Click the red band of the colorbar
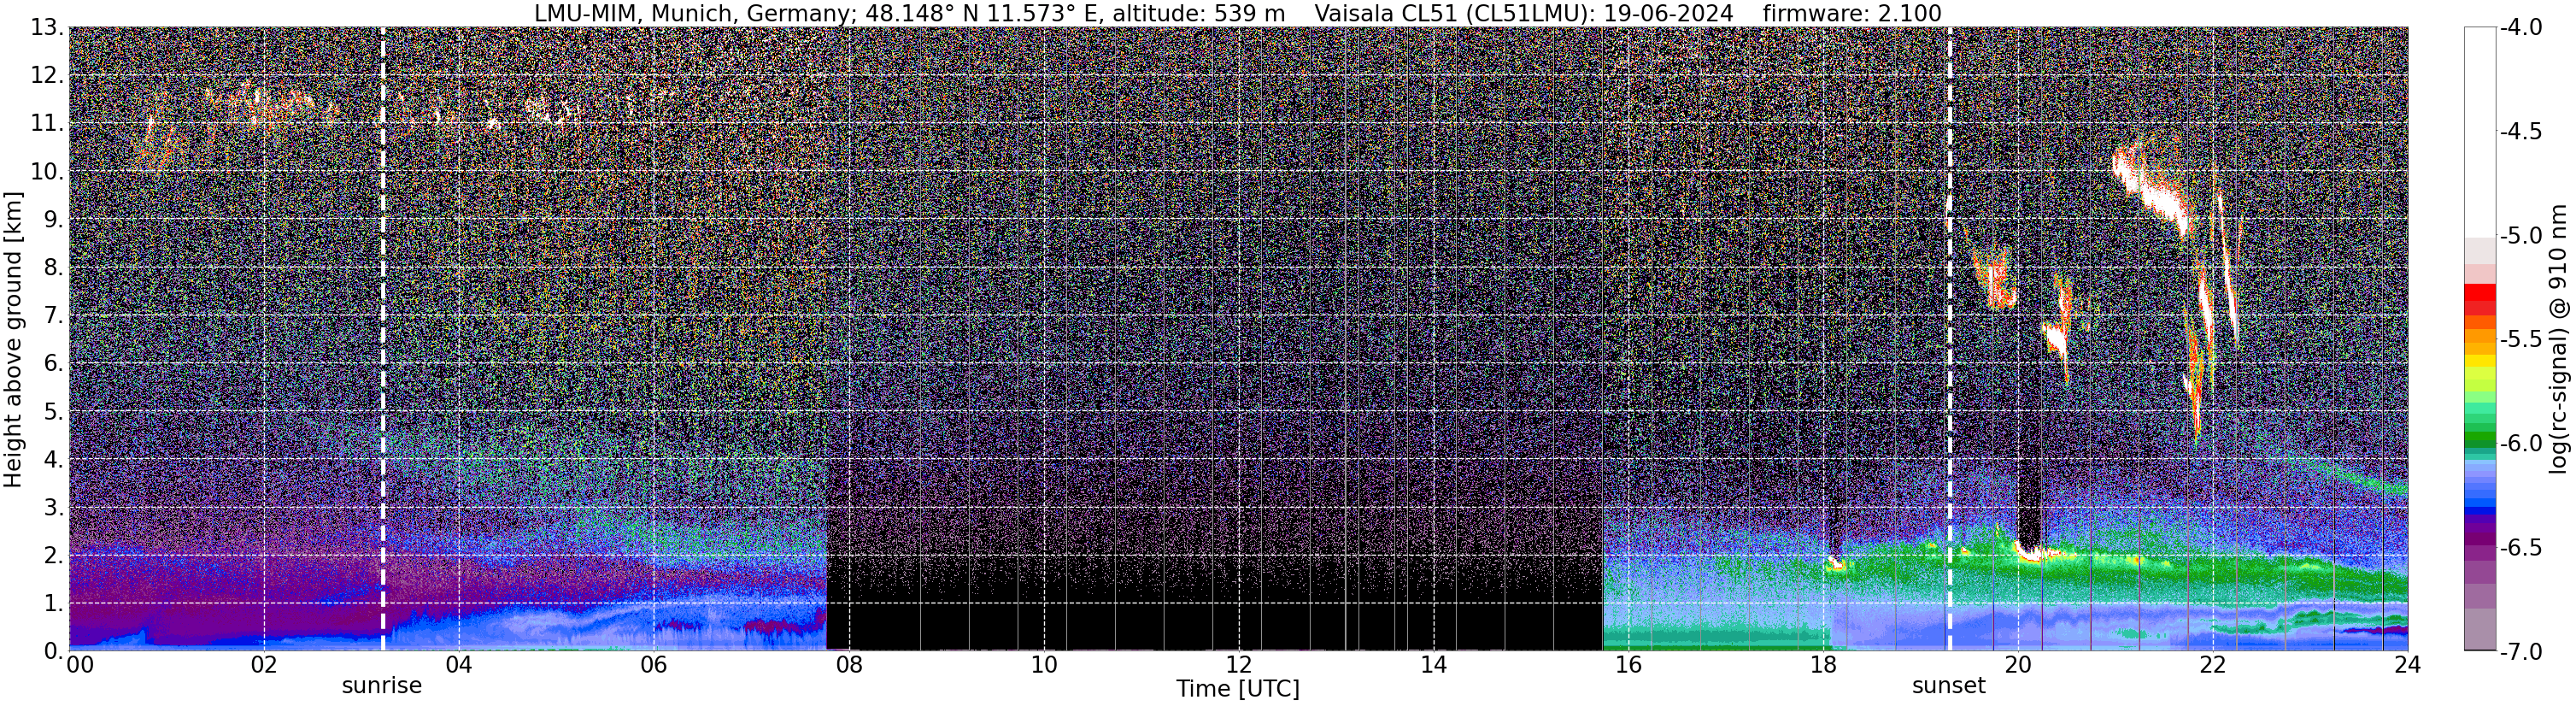Viewport: 2576px width, 706px height. 2479,293
